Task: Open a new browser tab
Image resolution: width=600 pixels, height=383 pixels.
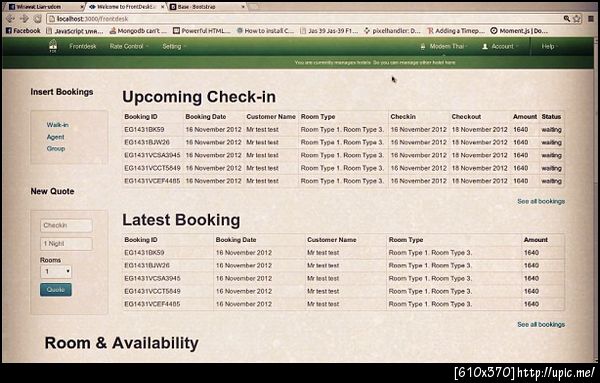Action: coord(254,7)
